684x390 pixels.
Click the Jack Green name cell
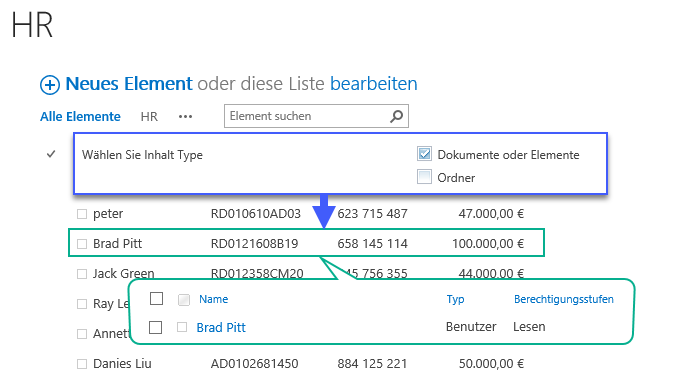tap(123, 274)
